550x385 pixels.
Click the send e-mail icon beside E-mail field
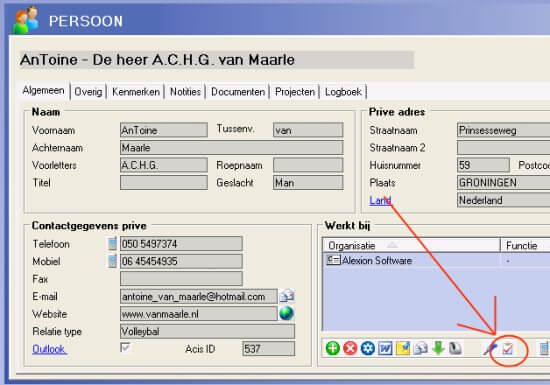[287, 296]
